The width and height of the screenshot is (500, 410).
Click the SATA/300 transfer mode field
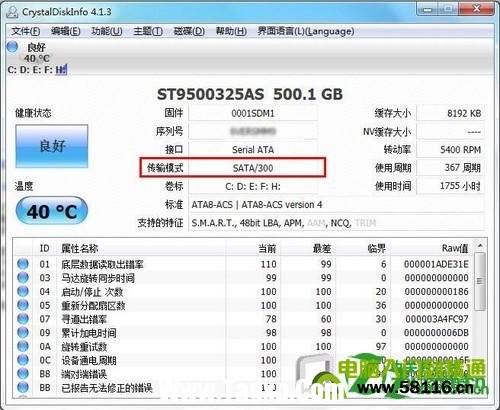[x=253, y=168]
